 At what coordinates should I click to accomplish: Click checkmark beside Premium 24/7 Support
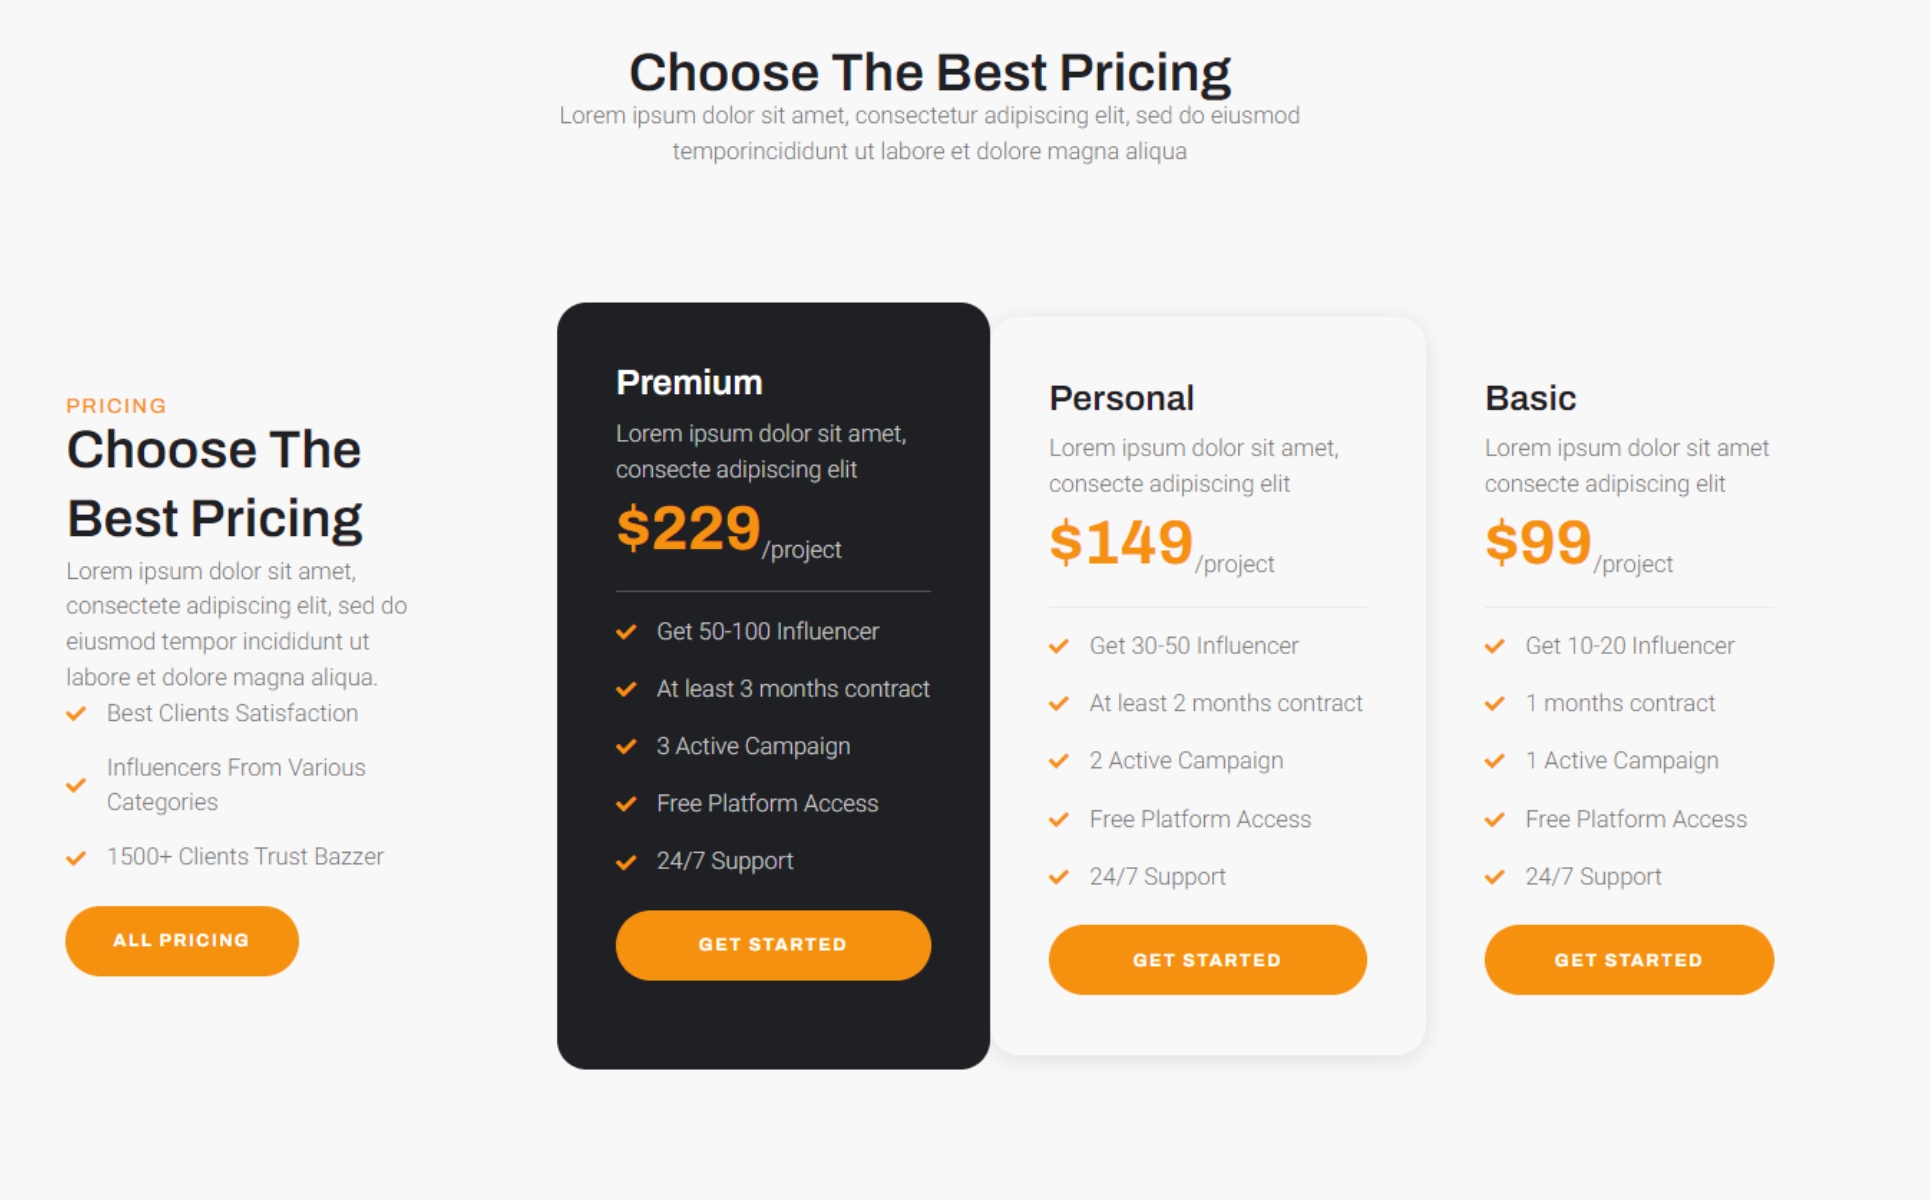point(627,862)
